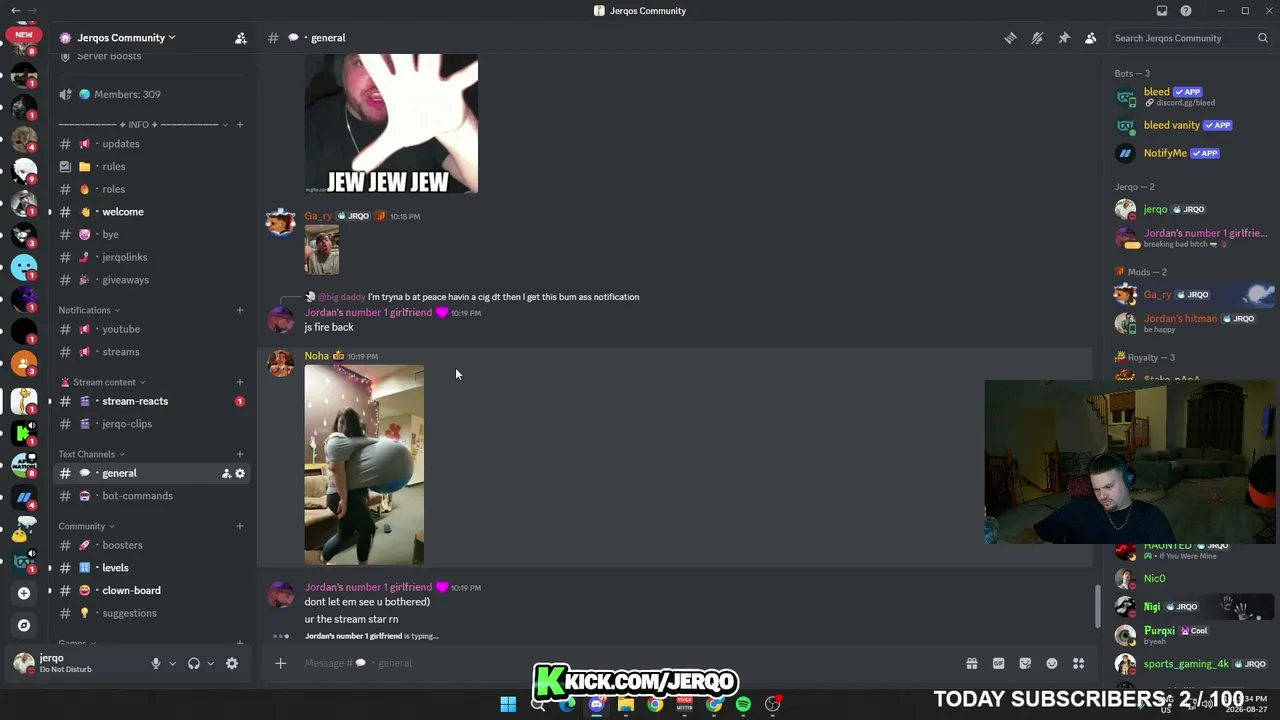Open the Discord inbox icon
Viewport: 1280px width, 720px height.
tap(1162, 11)
